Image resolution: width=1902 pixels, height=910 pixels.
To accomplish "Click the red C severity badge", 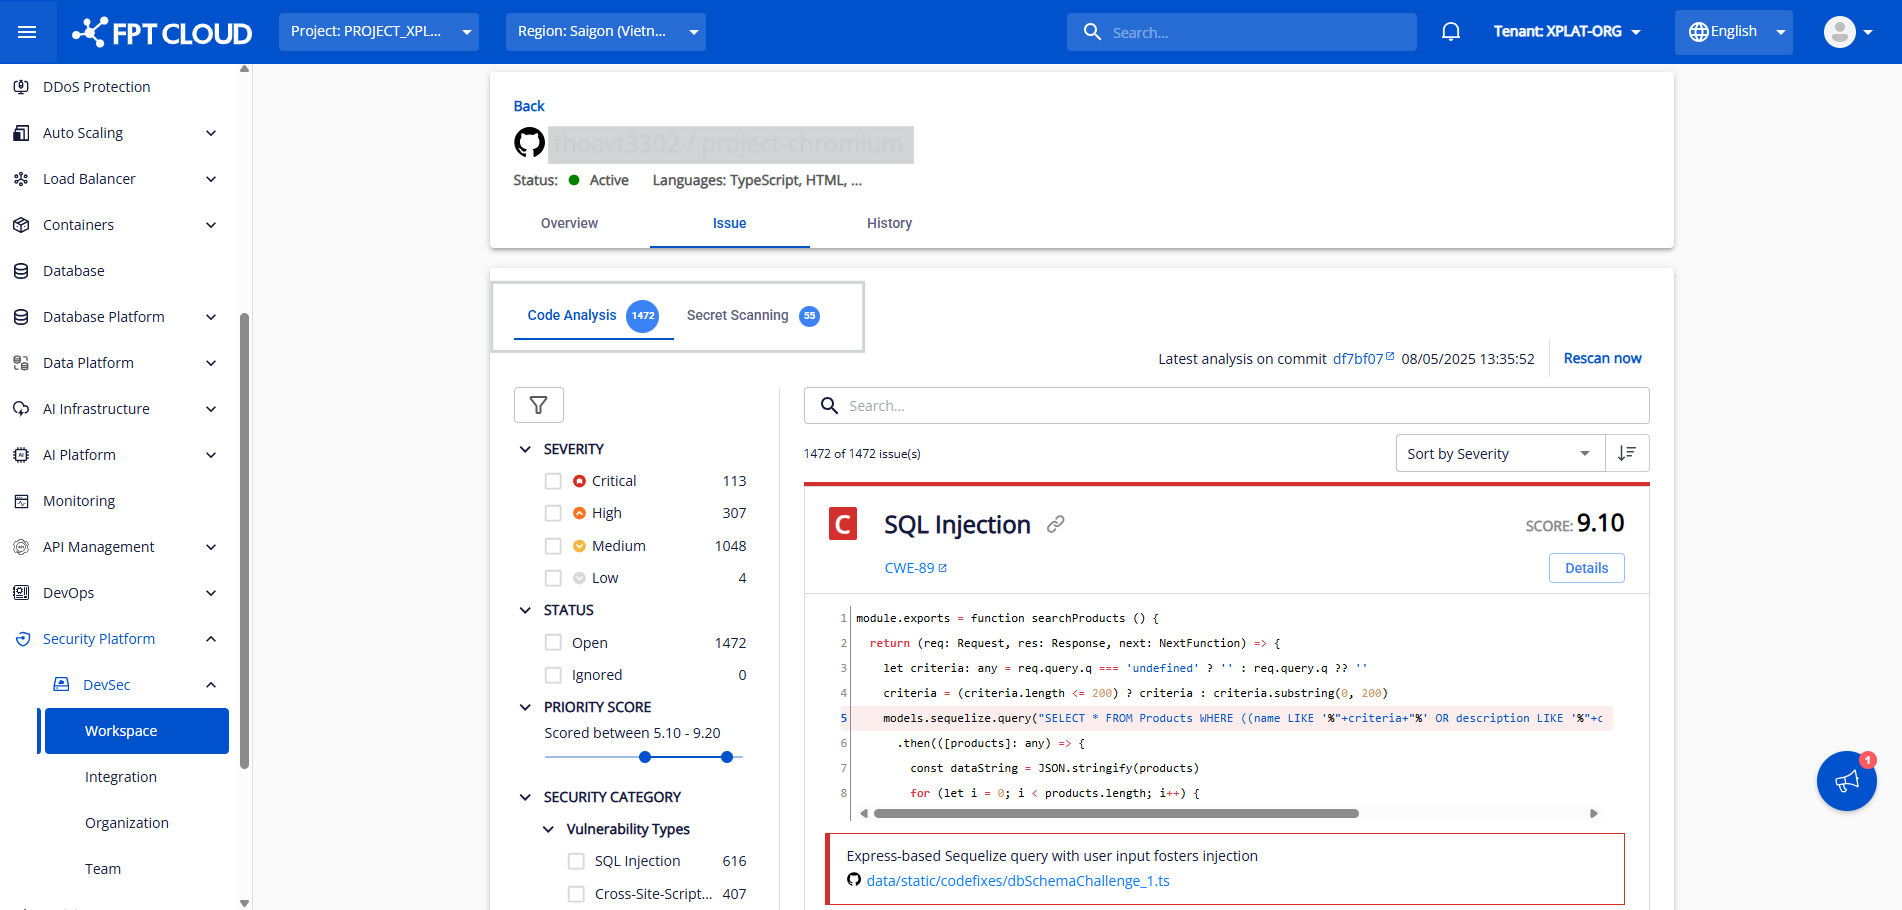I will click(x=843, y=524).
